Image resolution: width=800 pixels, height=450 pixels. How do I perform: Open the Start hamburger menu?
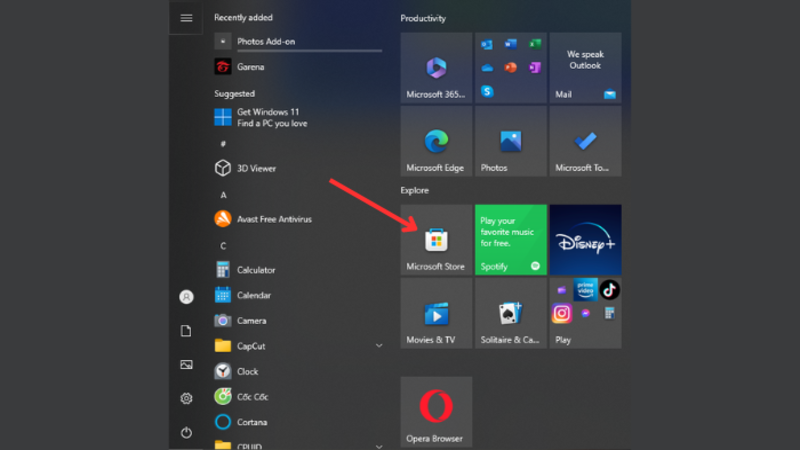(x=186, y=18)
